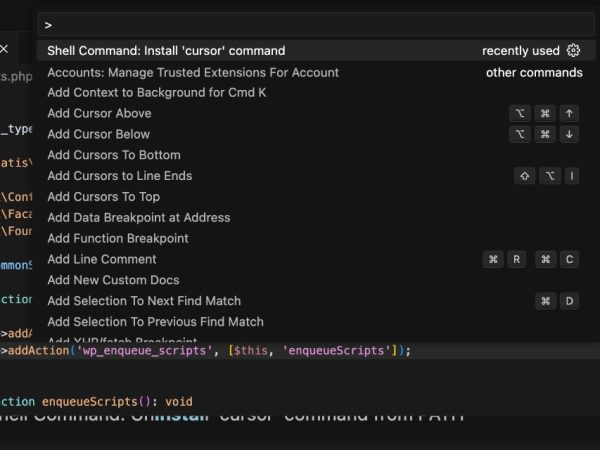The width and height of the screenshot is (600, 450).
Task: Choose Add Selection To Next Find Match
Action: [316, 301]
